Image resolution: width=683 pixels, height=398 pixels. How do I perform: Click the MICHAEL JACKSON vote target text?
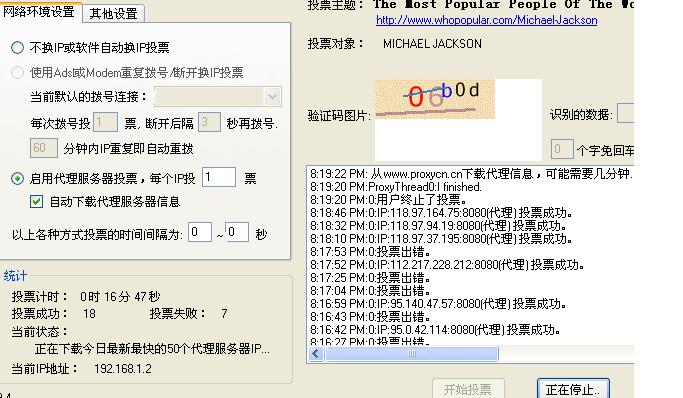433,44
